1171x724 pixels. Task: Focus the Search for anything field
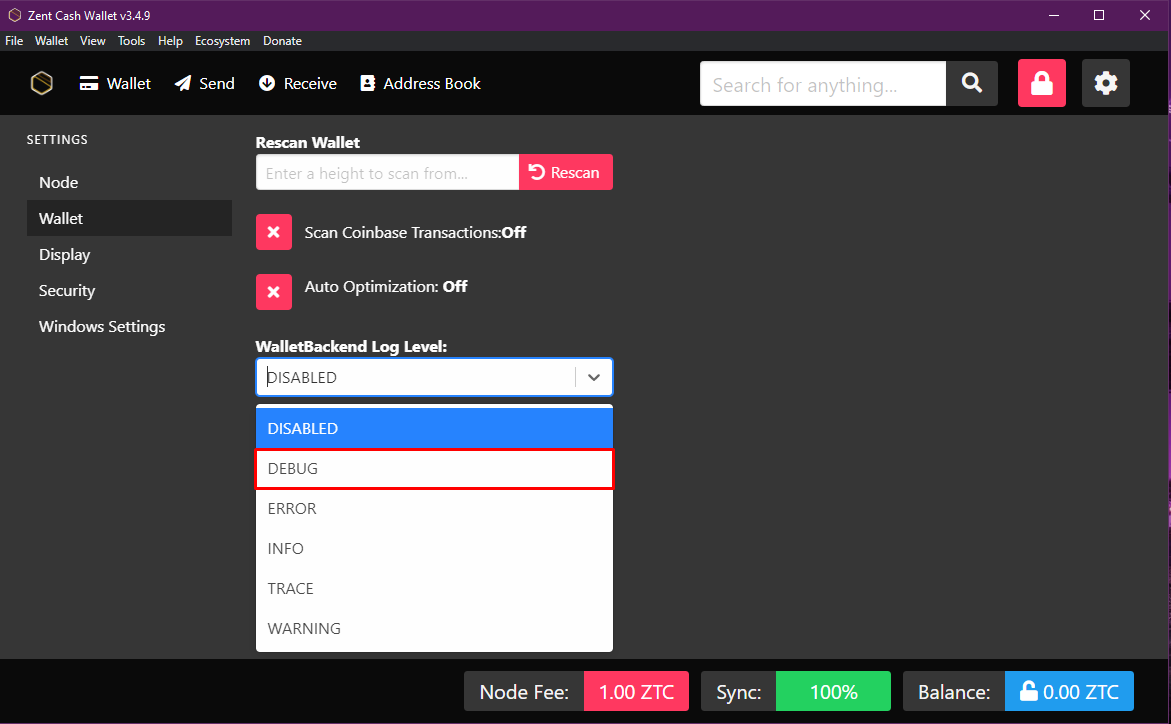pyautogui.click(x=823, y=84)
